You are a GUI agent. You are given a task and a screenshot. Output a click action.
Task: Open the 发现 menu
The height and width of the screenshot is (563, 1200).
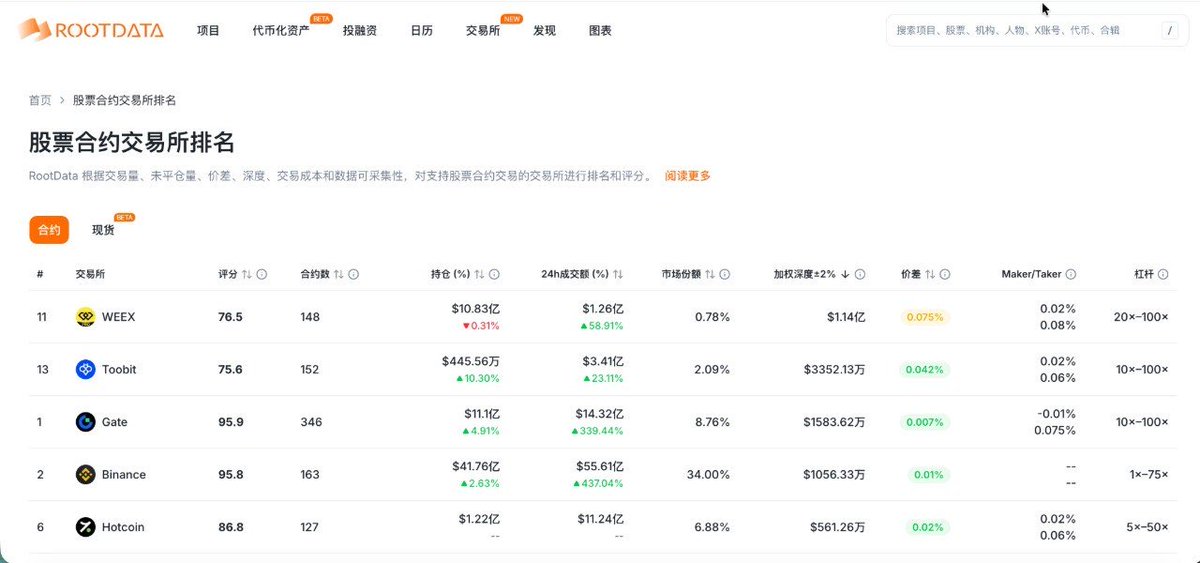pyautogui.click(x=544, y=30)
